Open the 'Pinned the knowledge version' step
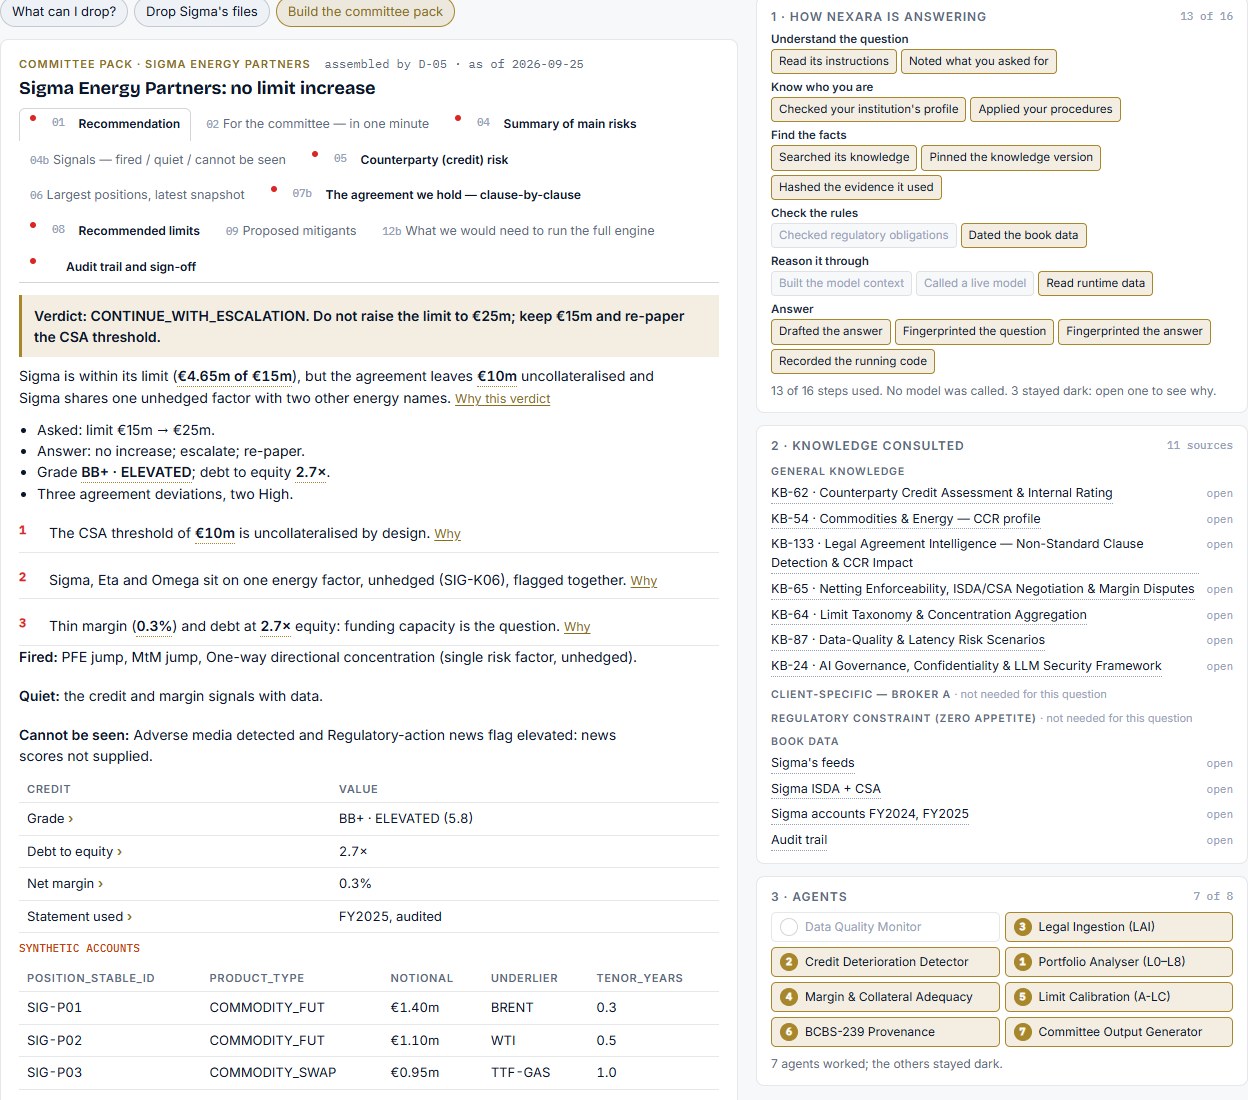 pyautogui.click(x=1011, y=157)
